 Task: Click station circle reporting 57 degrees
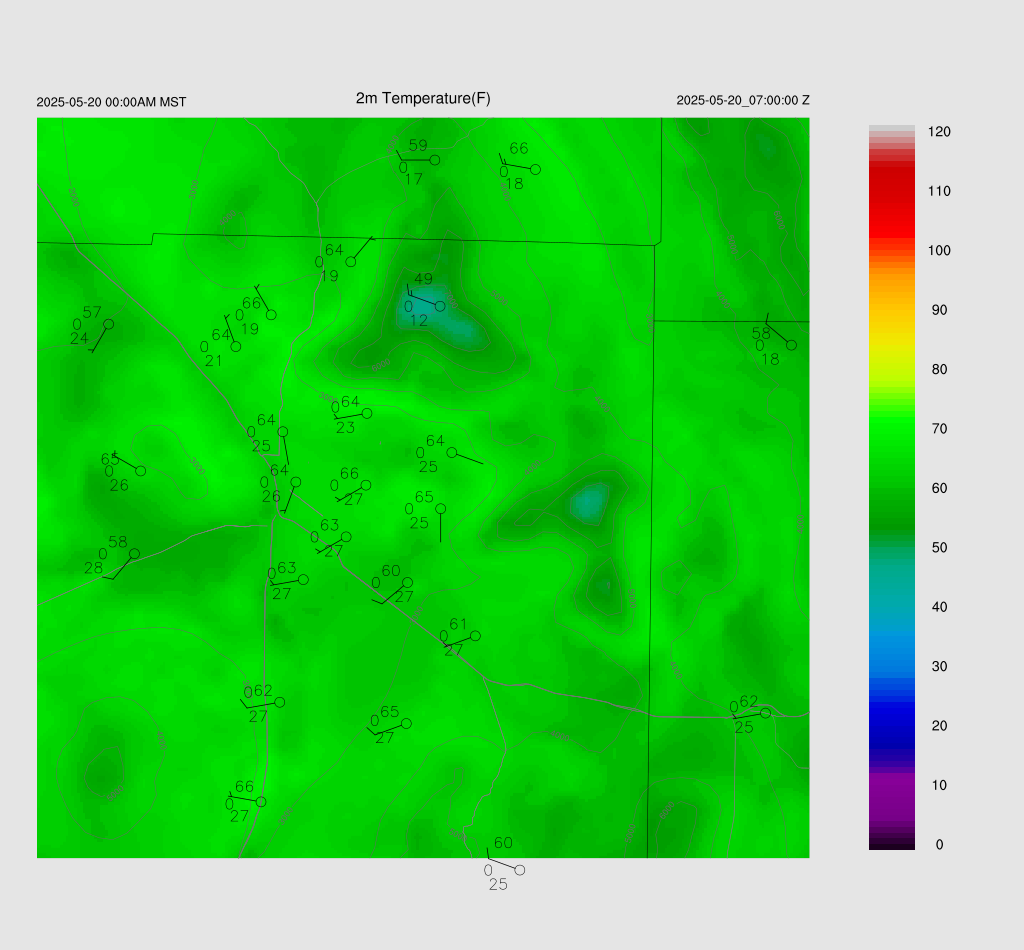(x=109, y=325)
